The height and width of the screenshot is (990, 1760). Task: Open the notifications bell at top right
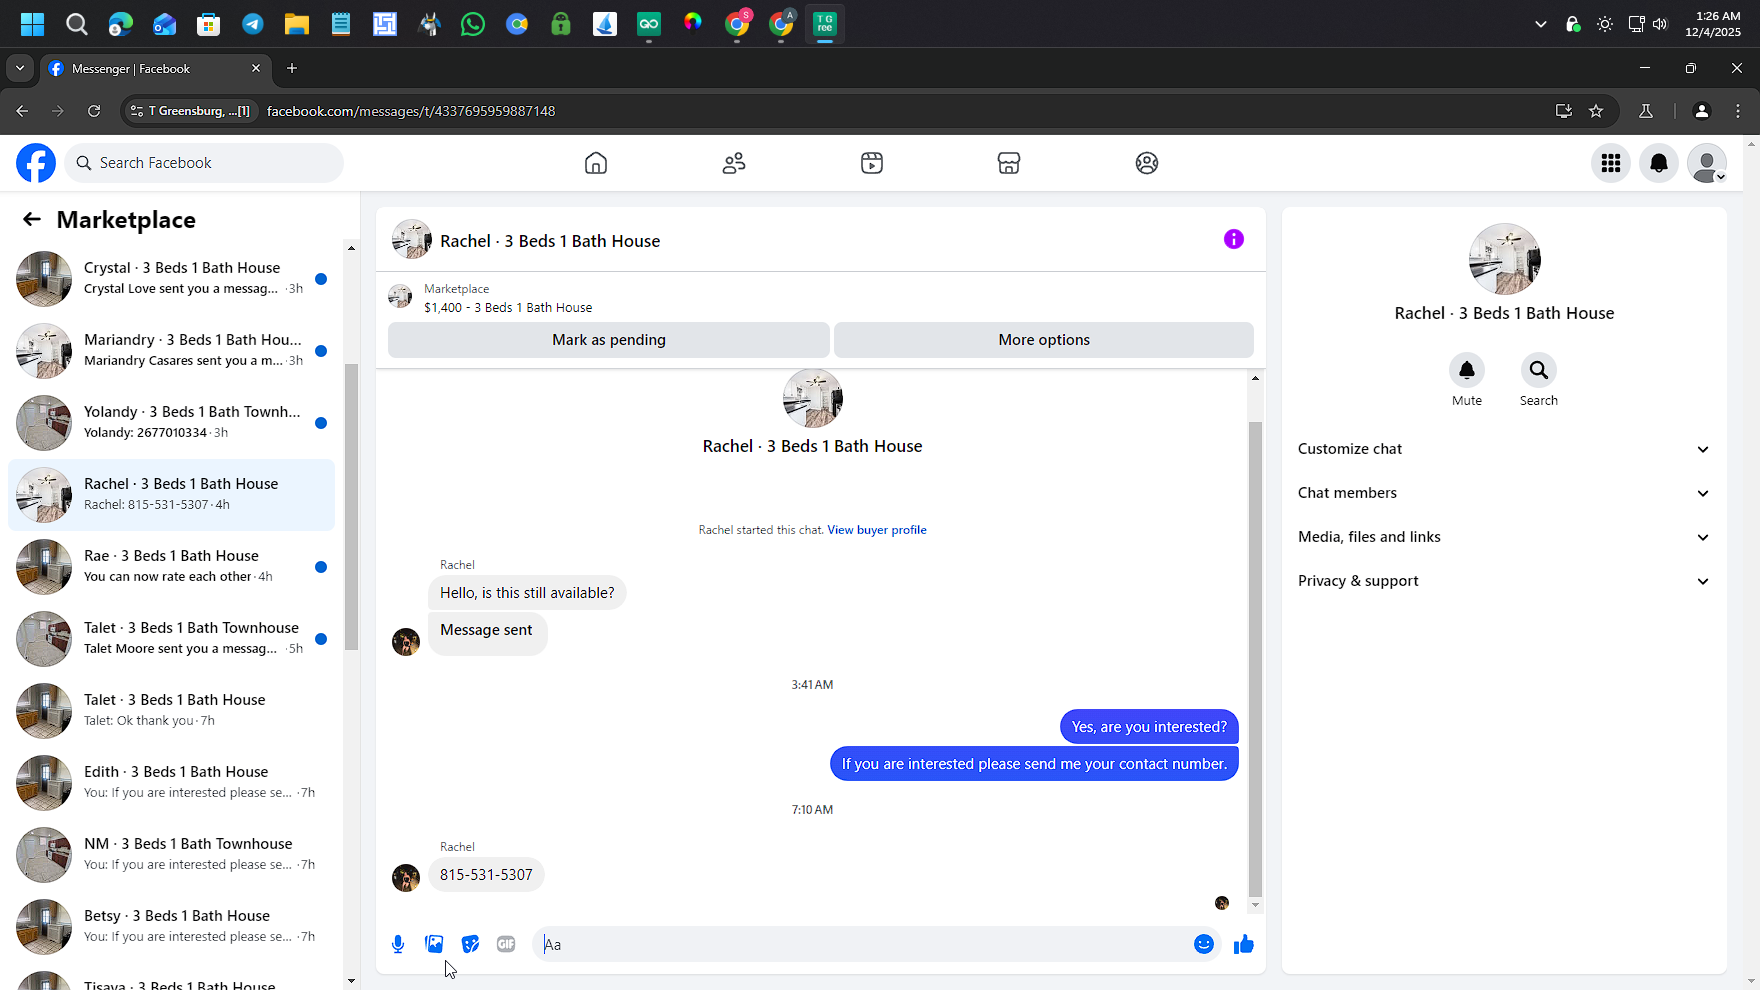pos(1659,163)
